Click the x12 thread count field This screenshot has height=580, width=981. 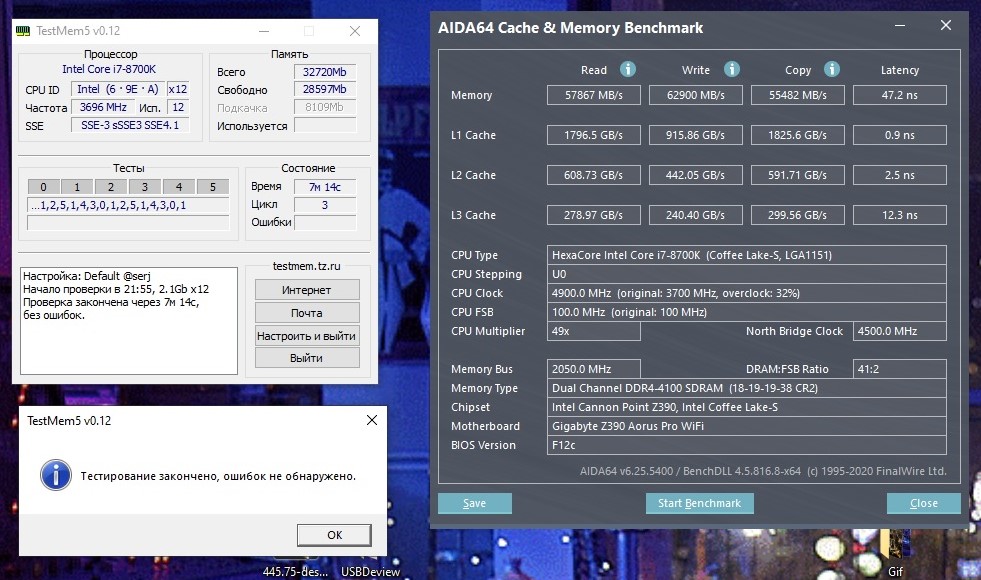tap(178, 89)
